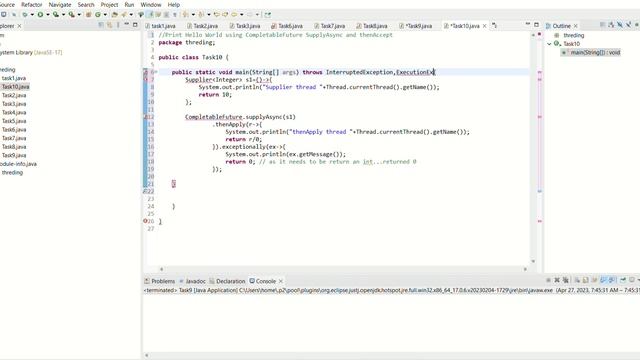Toggle Block Selection Mode in toolbar
Viewport: 640px width, 360px height.
tap(166, 15)
